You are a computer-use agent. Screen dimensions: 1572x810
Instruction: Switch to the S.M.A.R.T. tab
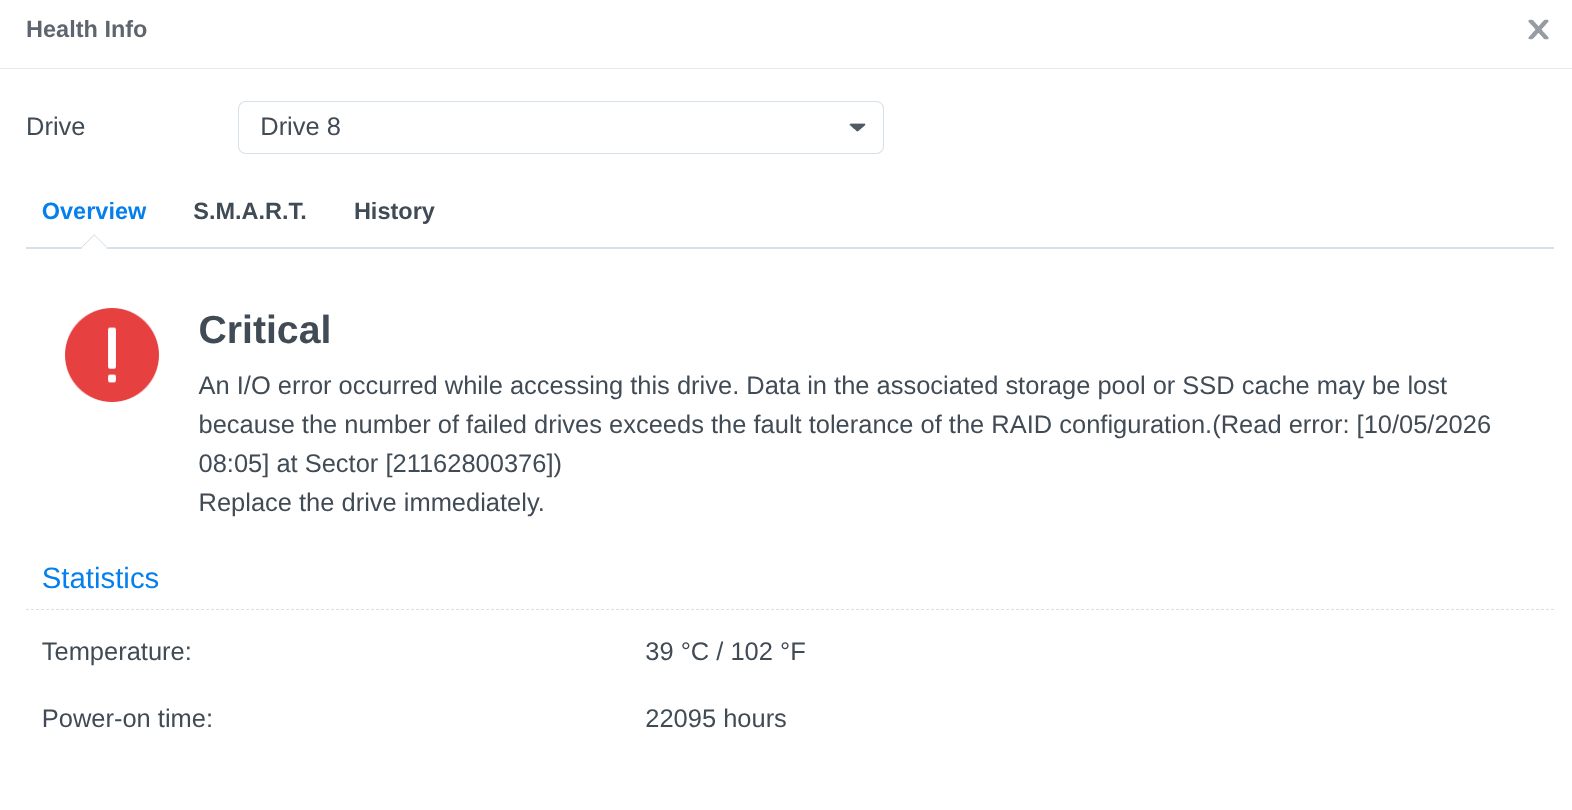pyautogui.click(x=250, y=211)
